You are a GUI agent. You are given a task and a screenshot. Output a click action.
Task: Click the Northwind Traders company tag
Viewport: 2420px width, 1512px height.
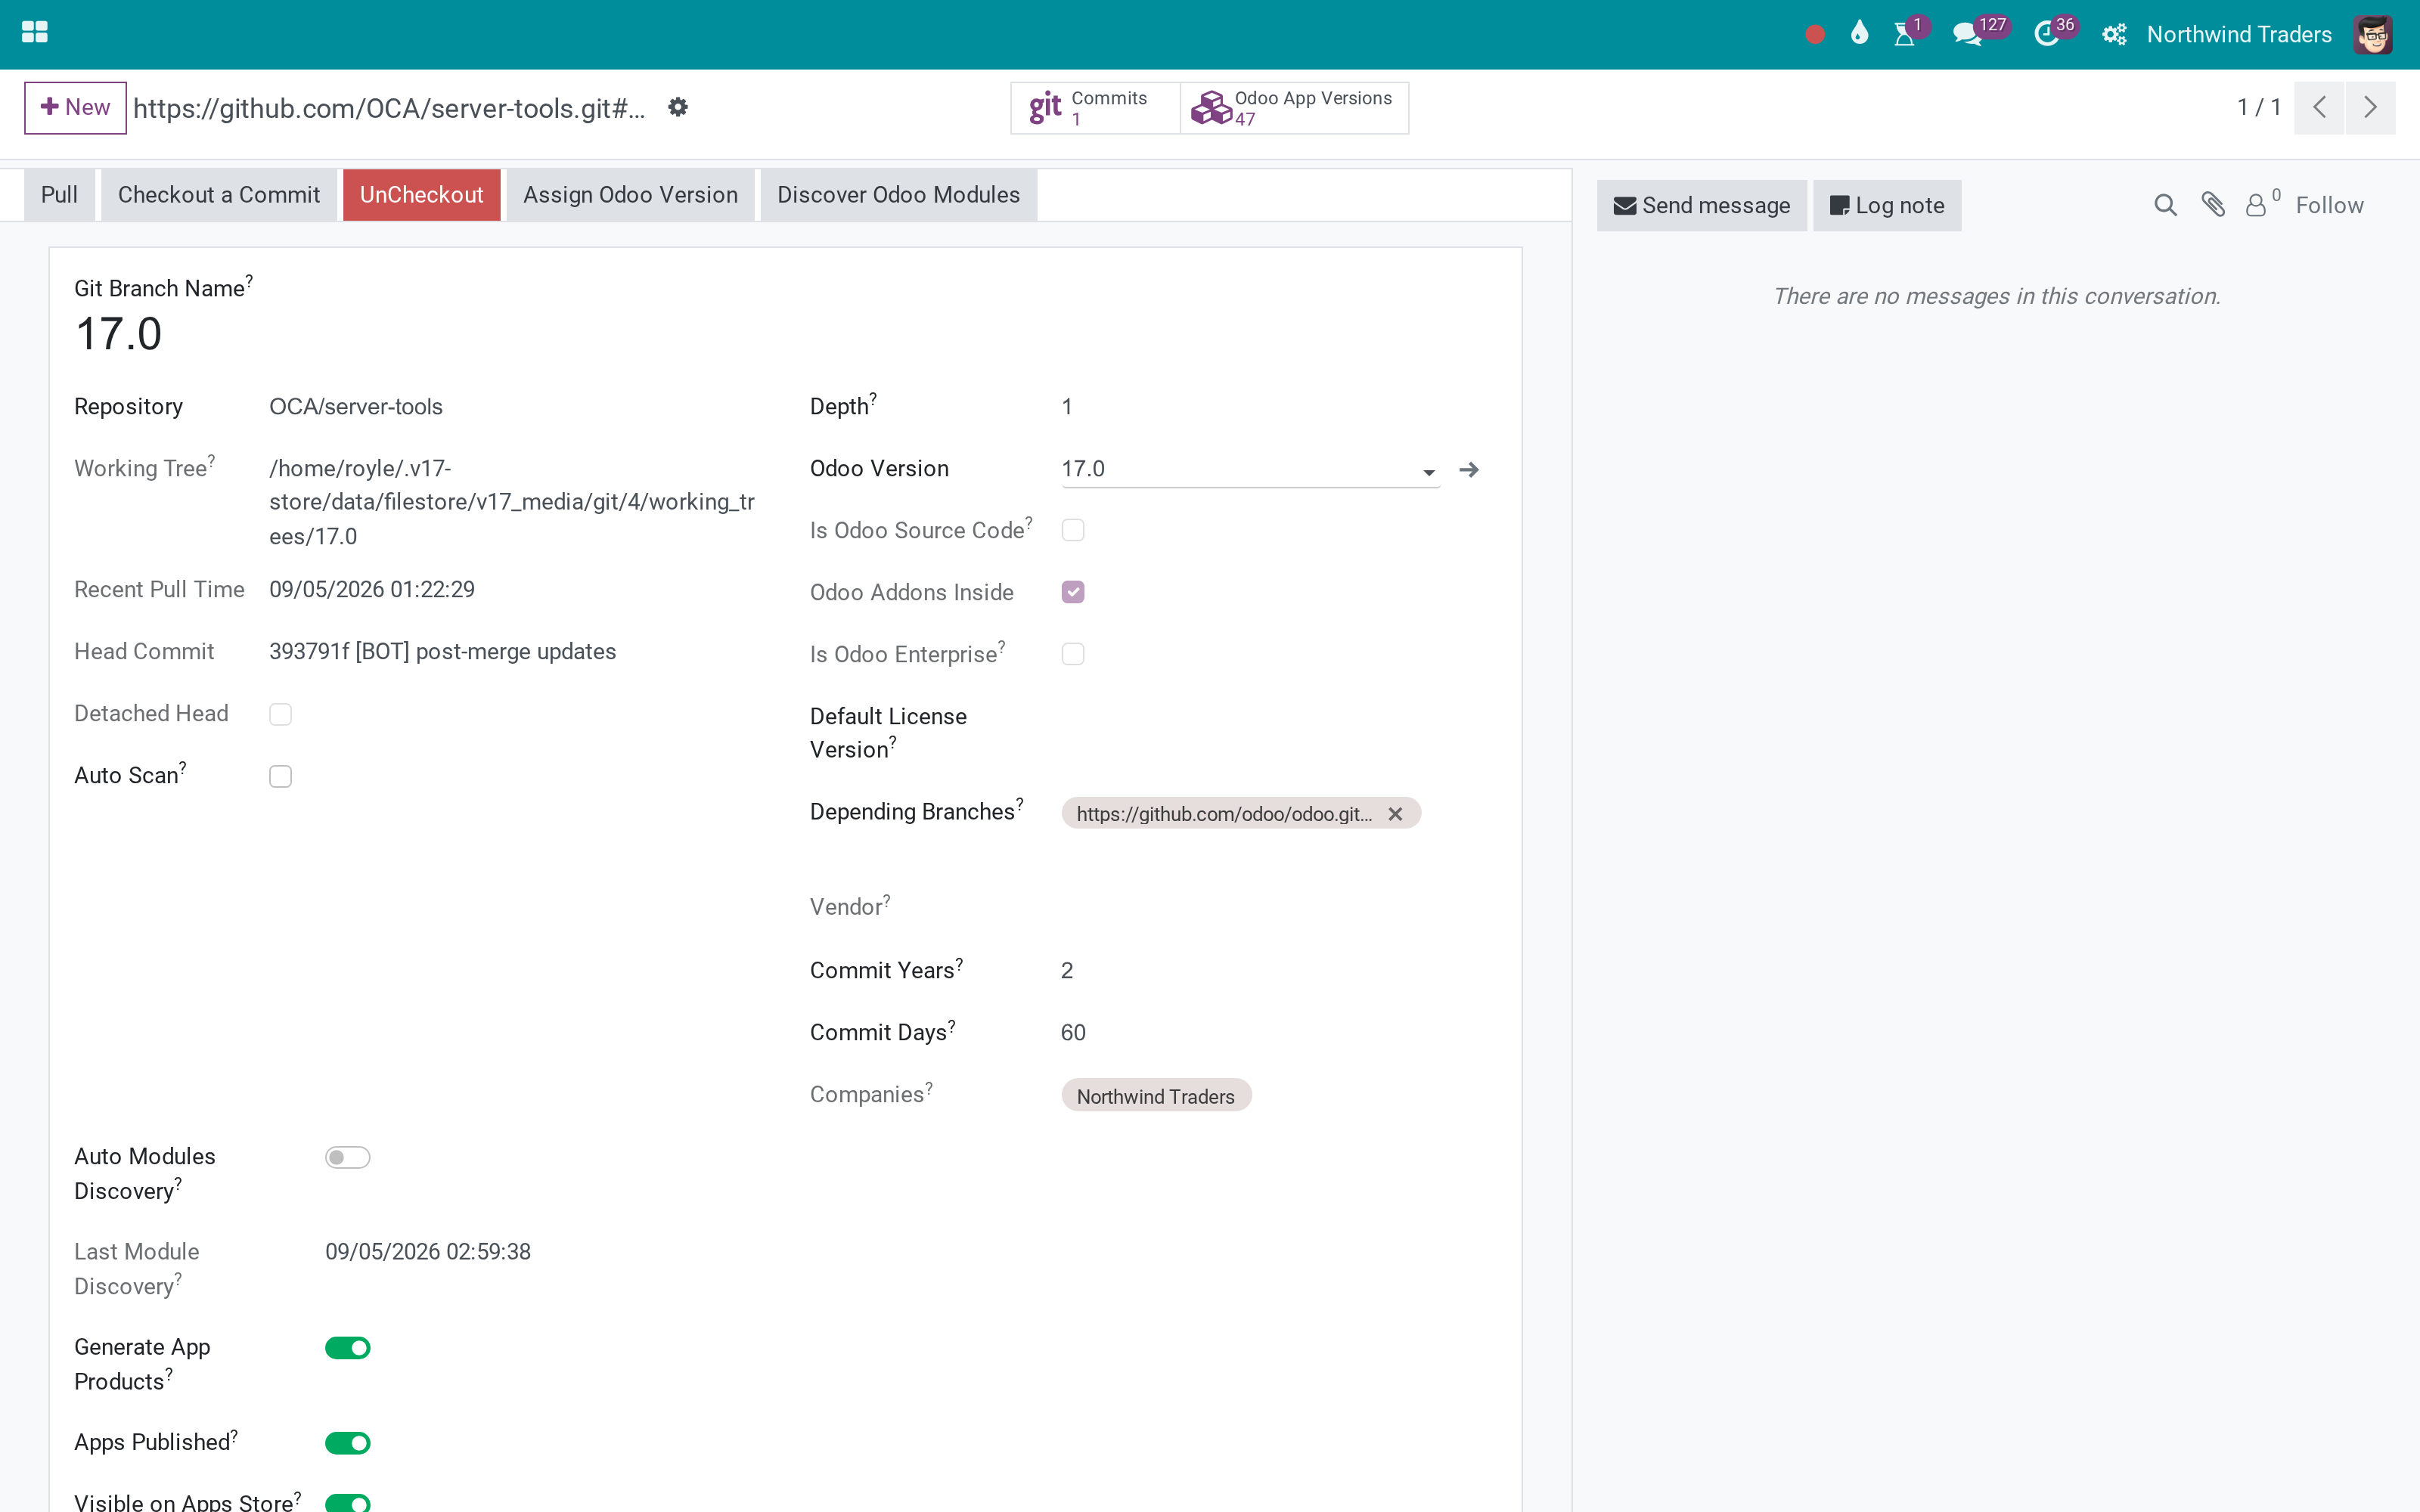(1156, 1096)
